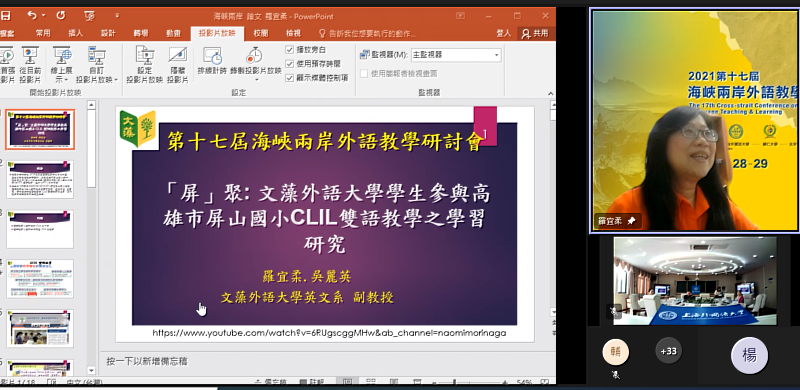Click 文藻外語大學英文系 副教授 text
The height and width of the screenshot is (390, 800).
[x=307, y=298]
